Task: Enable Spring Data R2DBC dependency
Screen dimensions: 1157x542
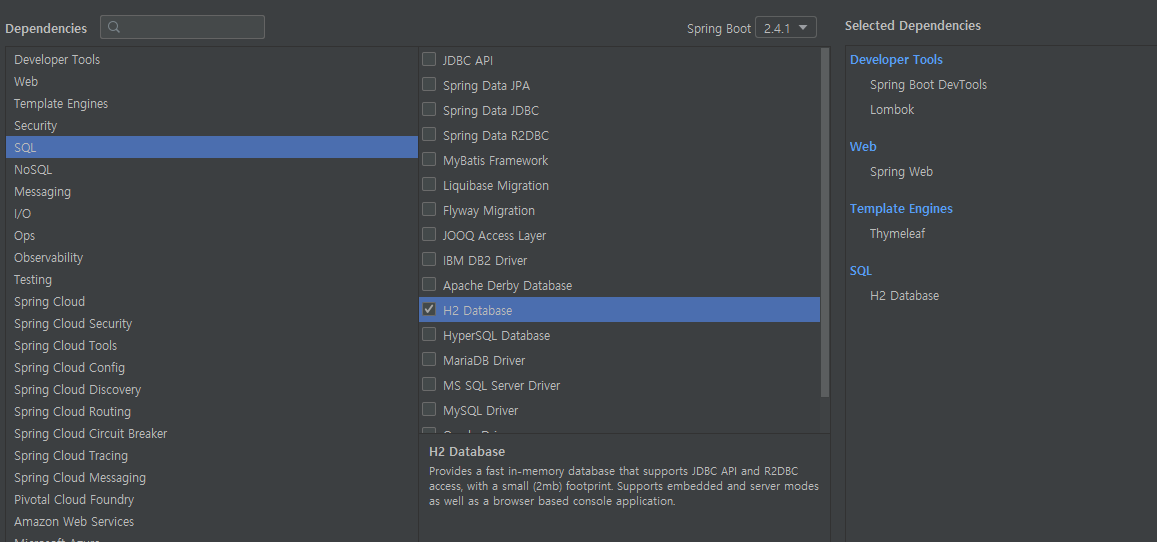Action: tap(429, 134)
